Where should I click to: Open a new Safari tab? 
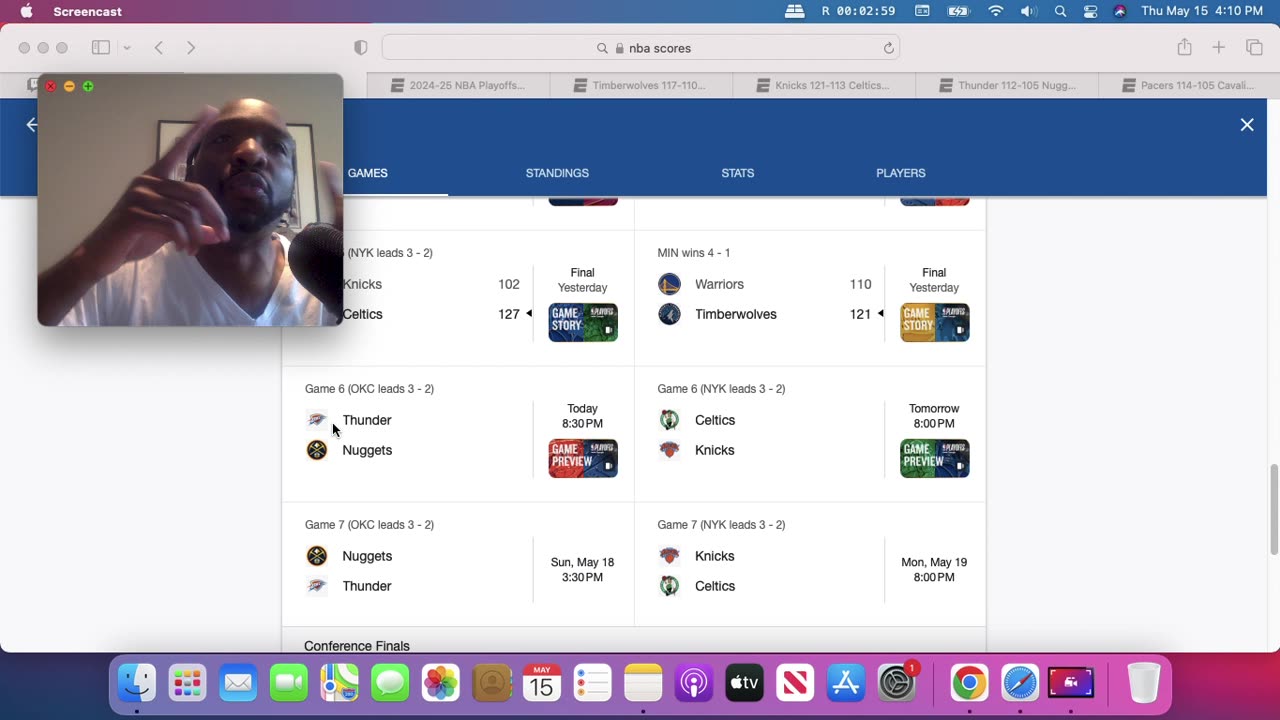1218,47
